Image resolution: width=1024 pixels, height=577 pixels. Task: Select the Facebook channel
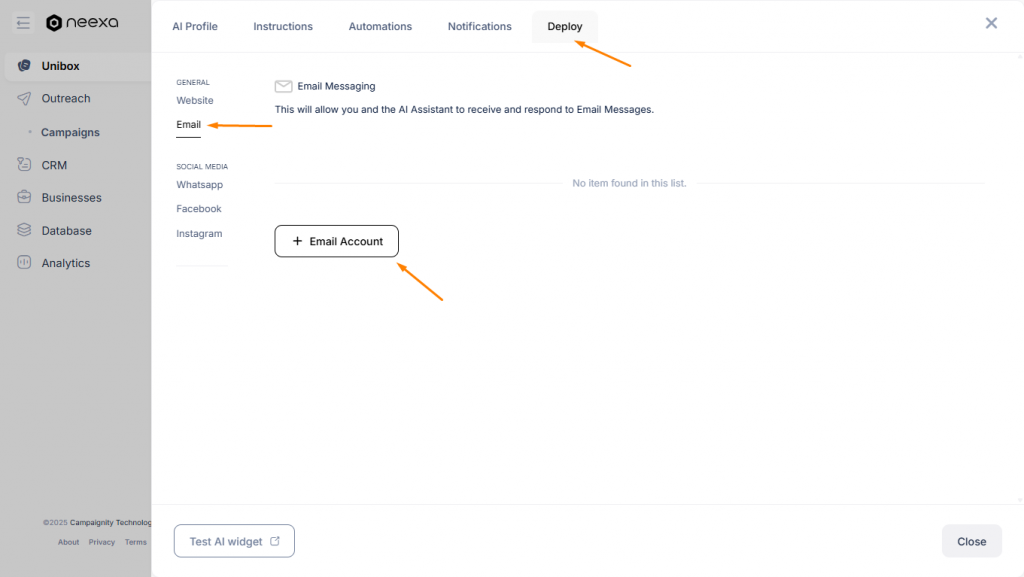198,208
